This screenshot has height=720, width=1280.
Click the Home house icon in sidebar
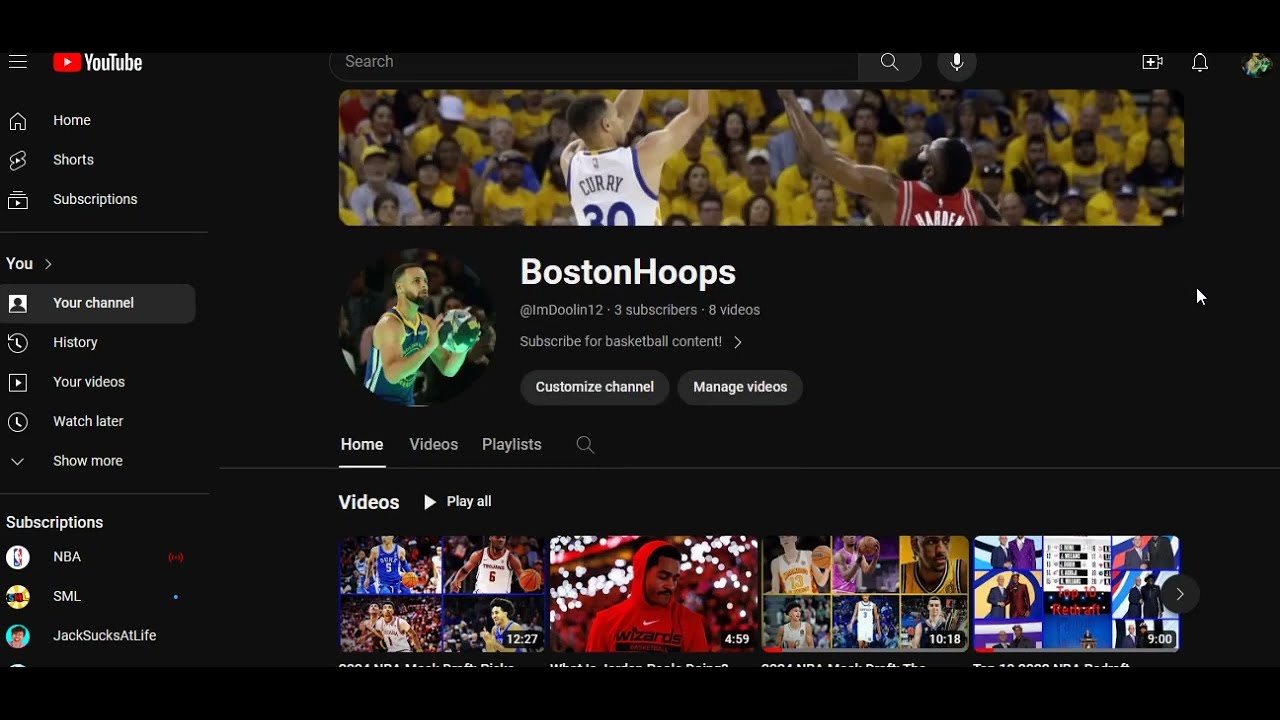coord(18,121)
